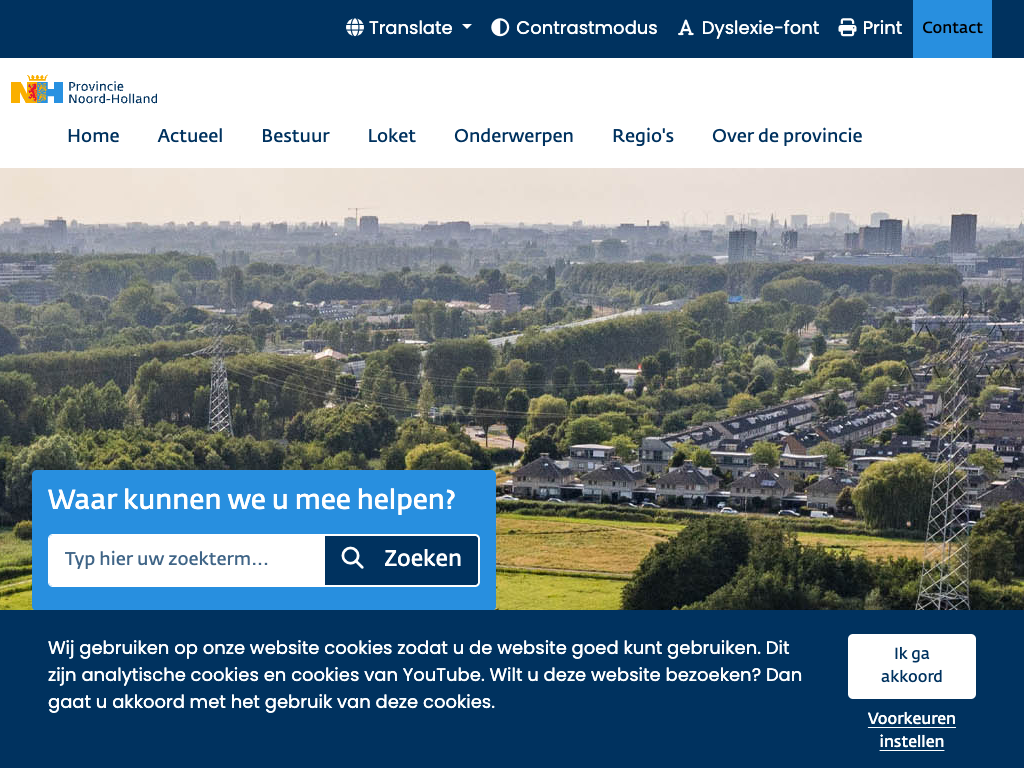
Task: Accept cookies with Ik ga akkoord
Action: tap(911, 665)
